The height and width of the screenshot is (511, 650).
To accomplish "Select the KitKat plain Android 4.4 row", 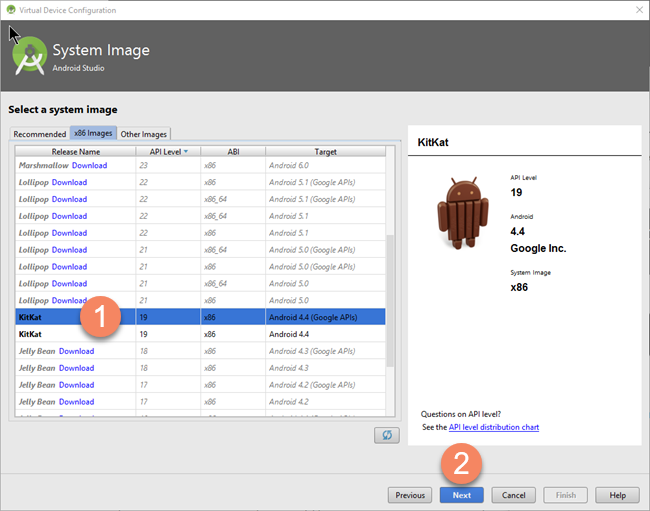I will (200, 334).
